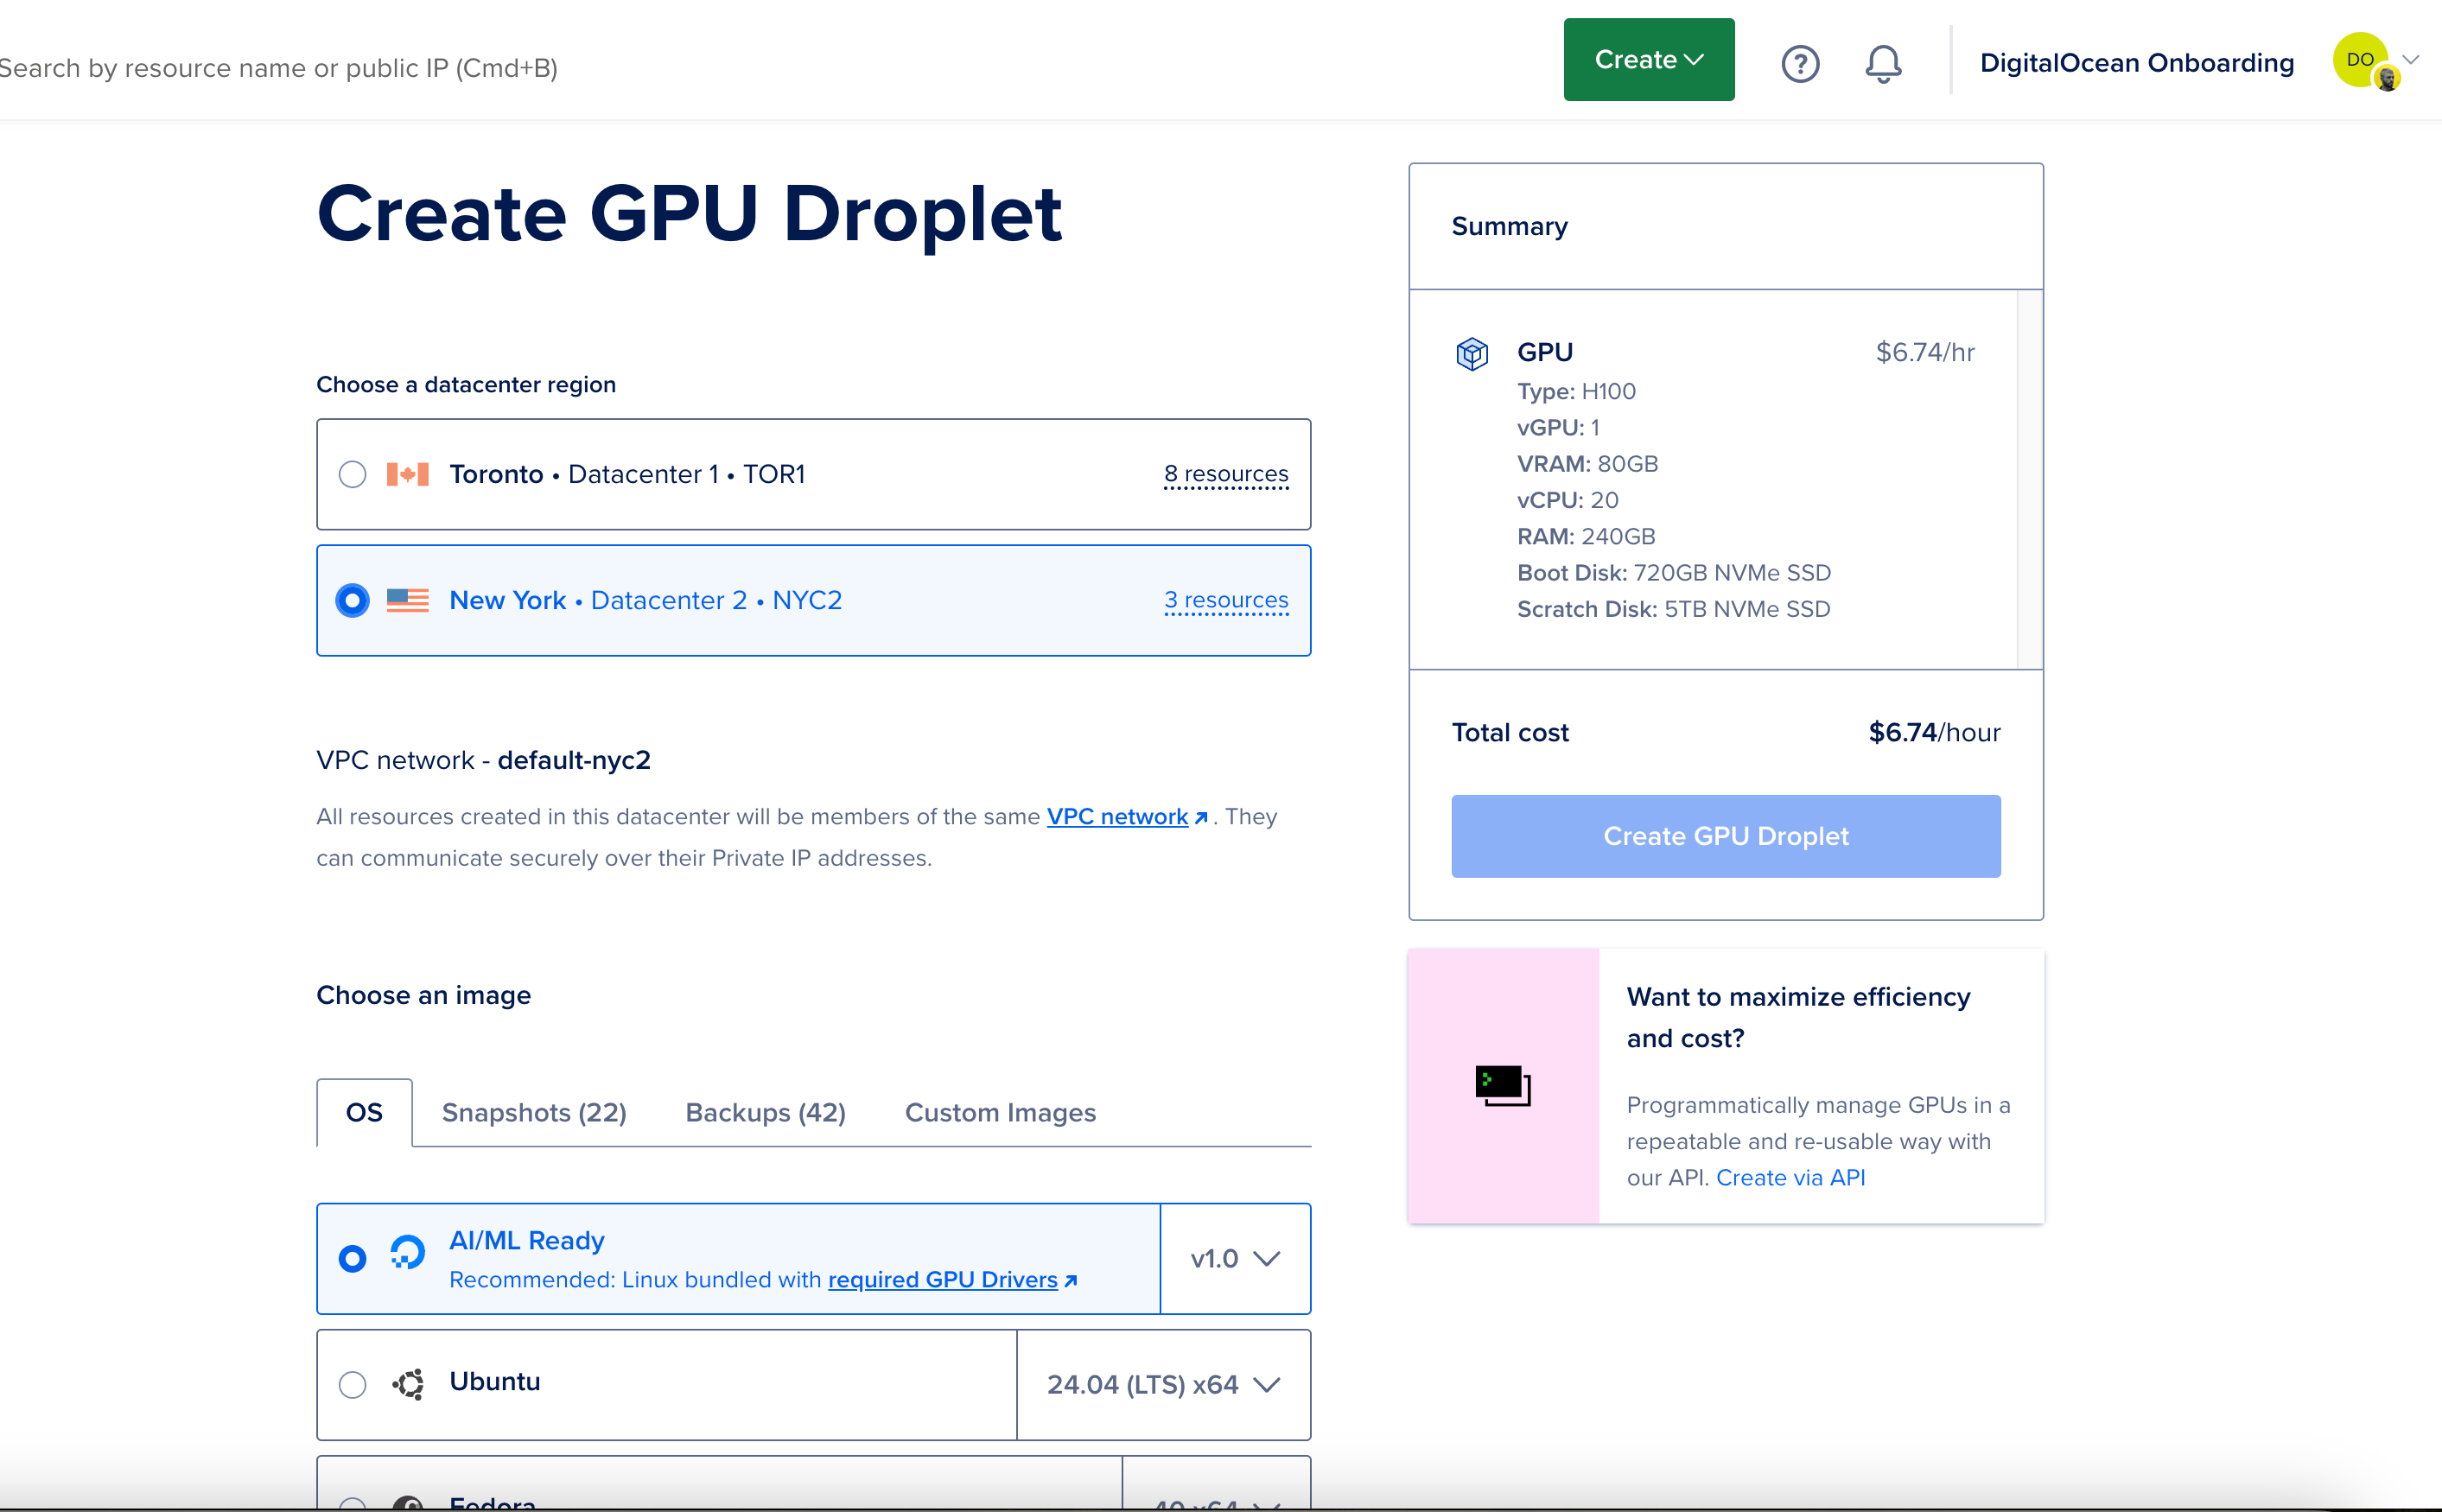The image size is (2442, 1512).
Task: Open the help question mark icon
Action: [1800, 64]
